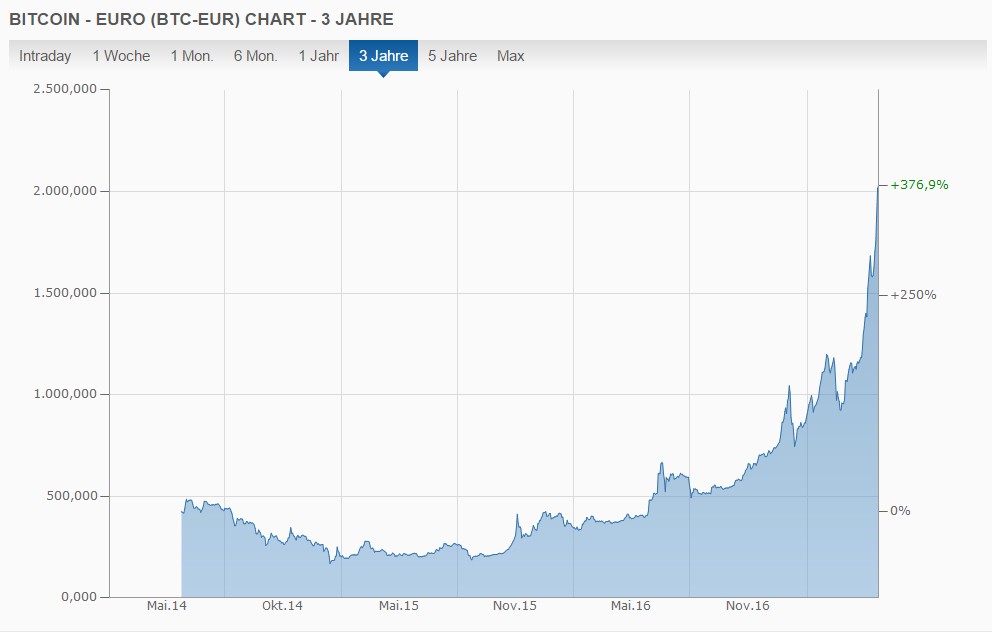
Task: Click the 500,000 y-axis value
Action: tap(72, 495)
